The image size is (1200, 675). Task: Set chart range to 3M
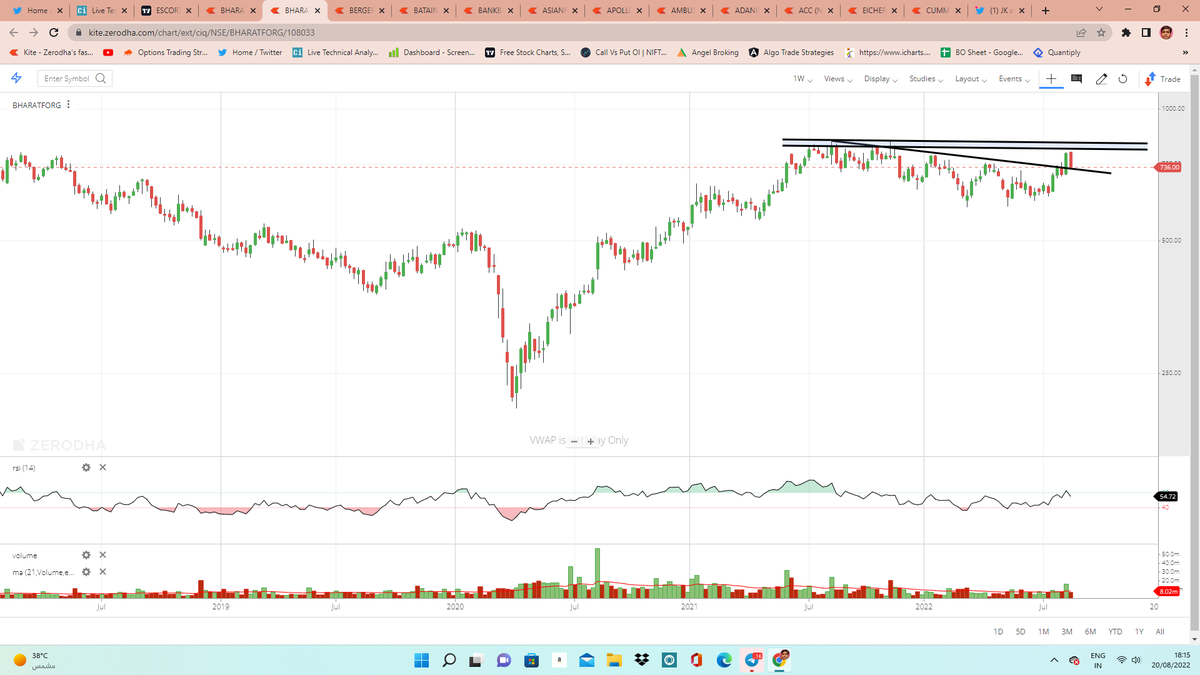pos(1066,632)
